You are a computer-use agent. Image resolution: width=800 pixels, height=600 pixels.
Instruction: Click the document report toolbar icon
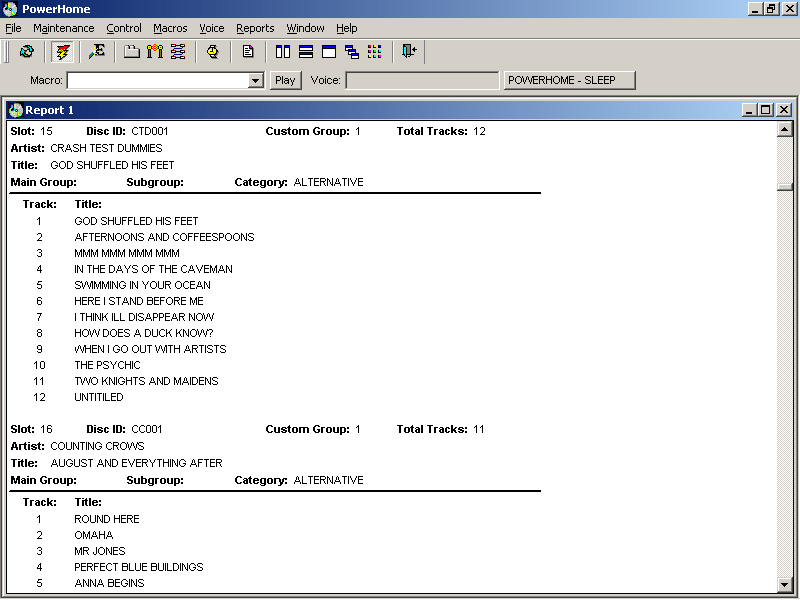coord(248,52)
